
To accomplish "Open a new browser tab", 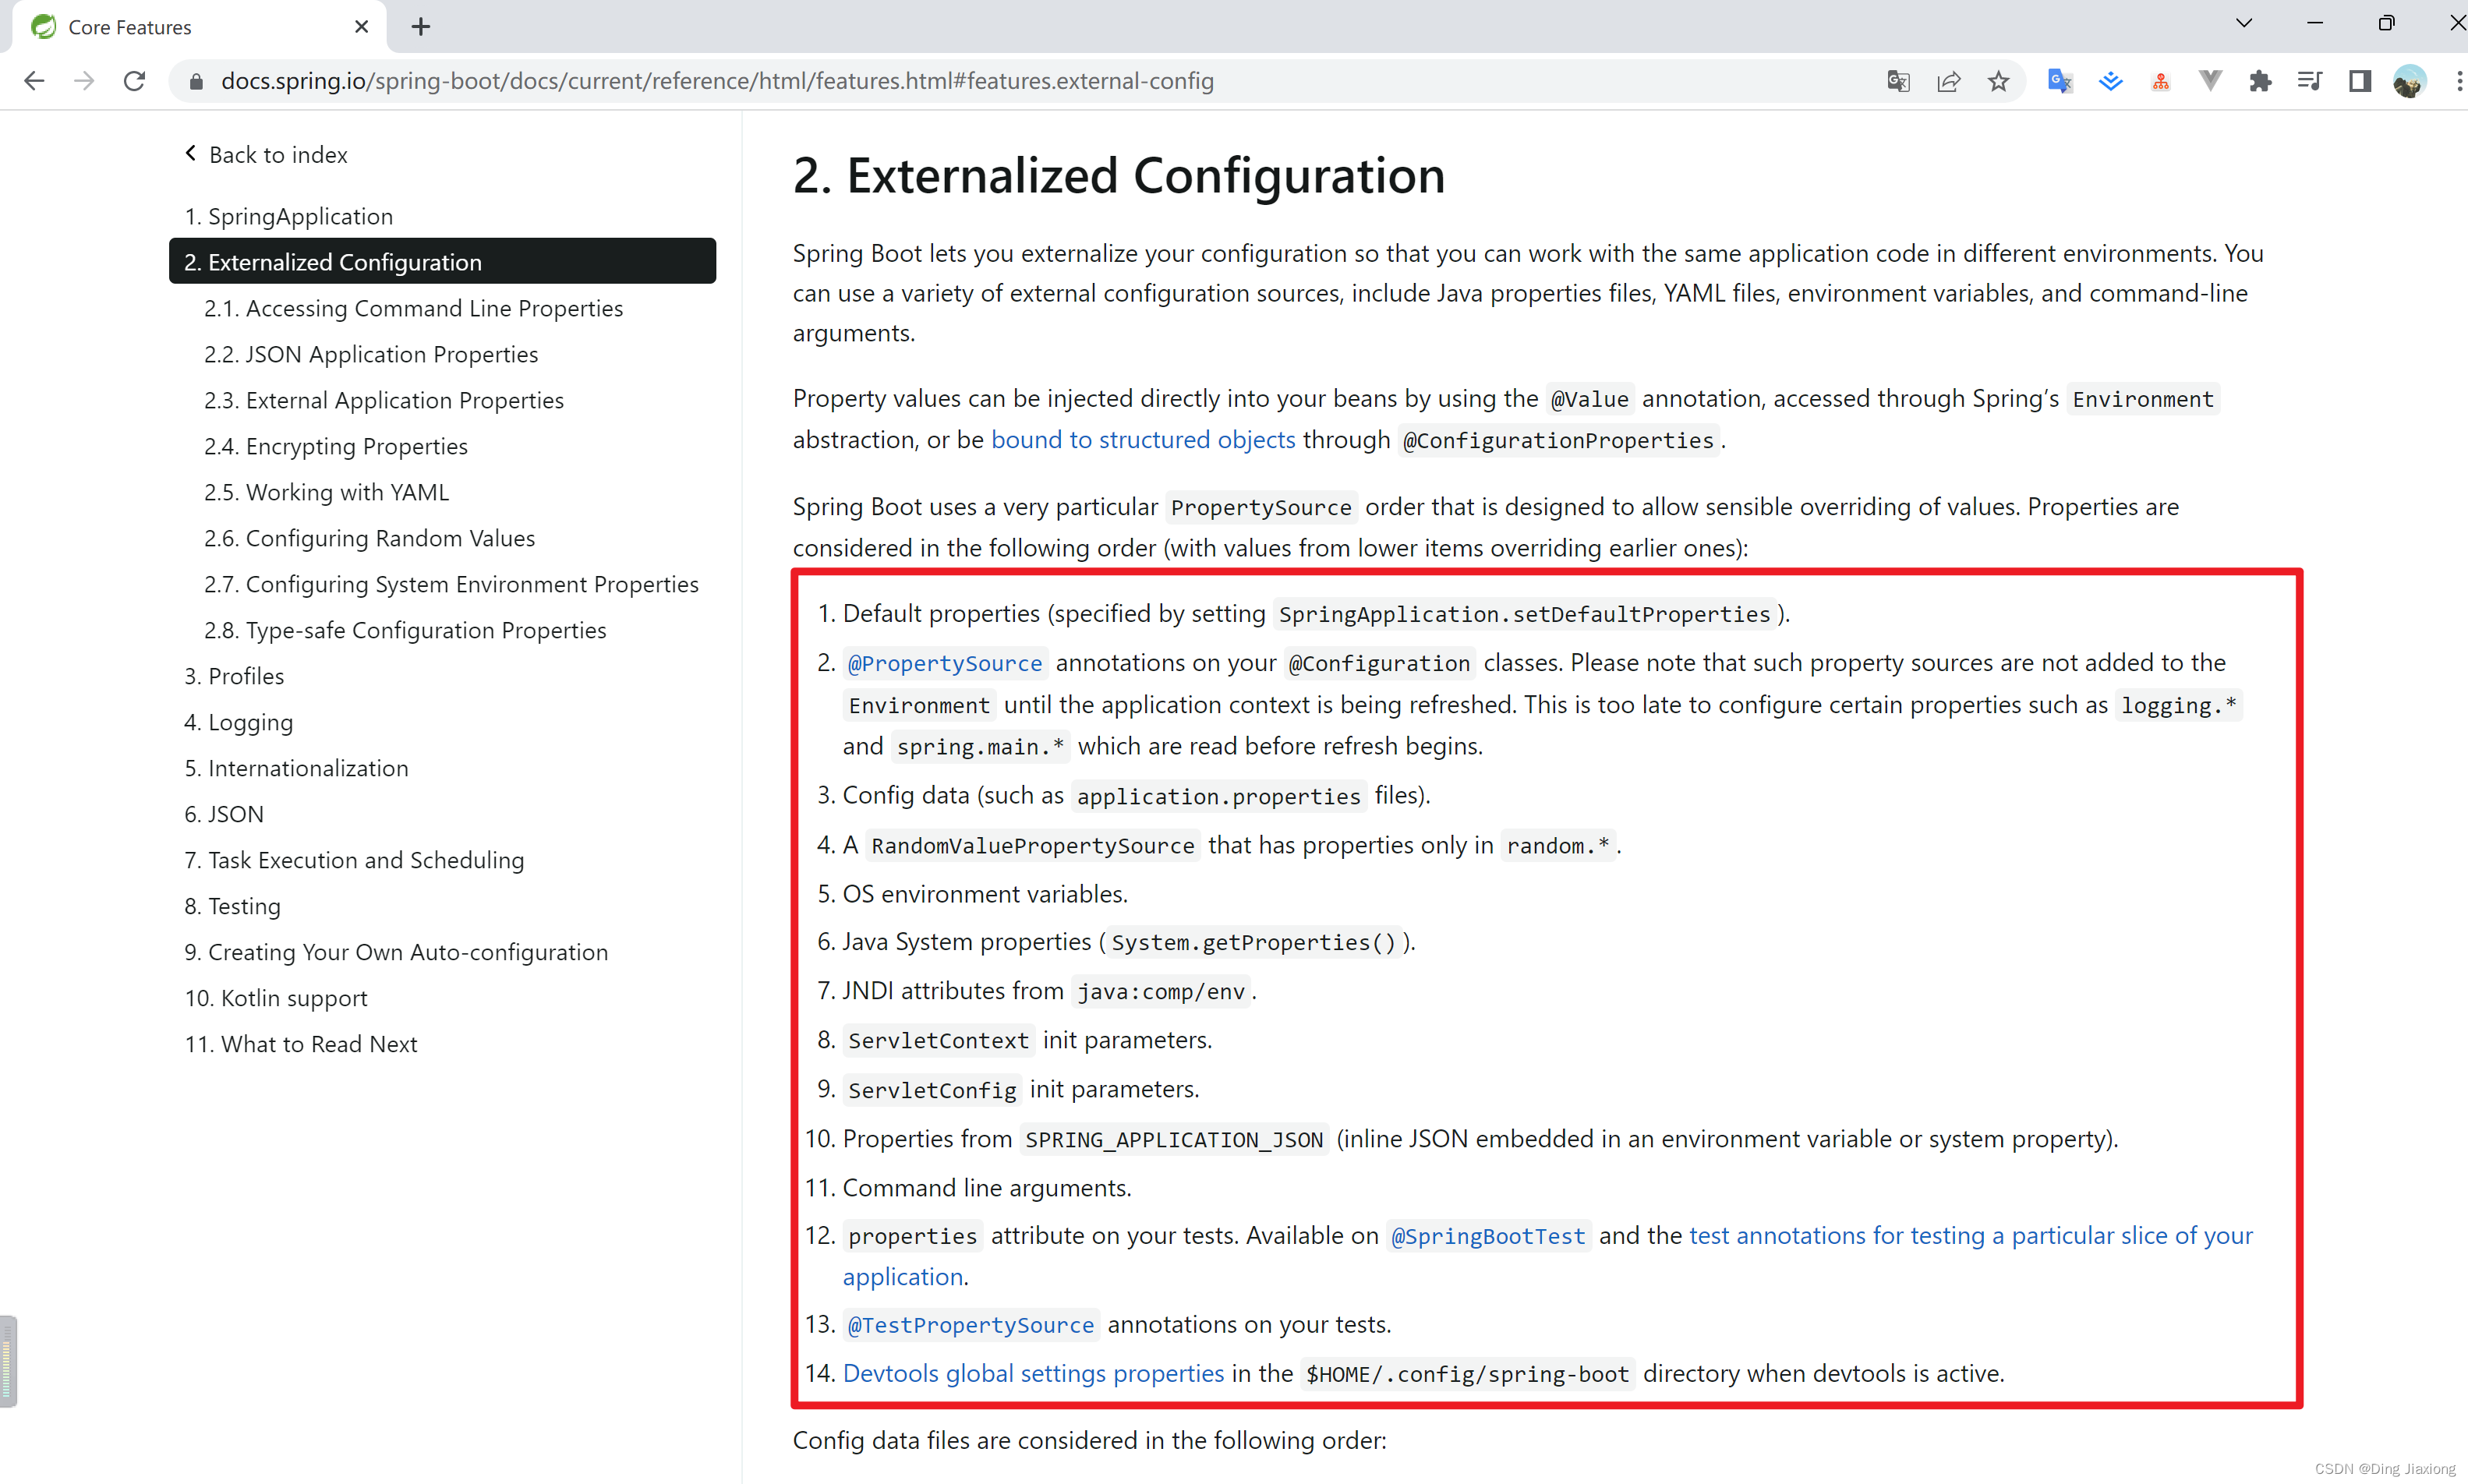I will tap(421, 27).
